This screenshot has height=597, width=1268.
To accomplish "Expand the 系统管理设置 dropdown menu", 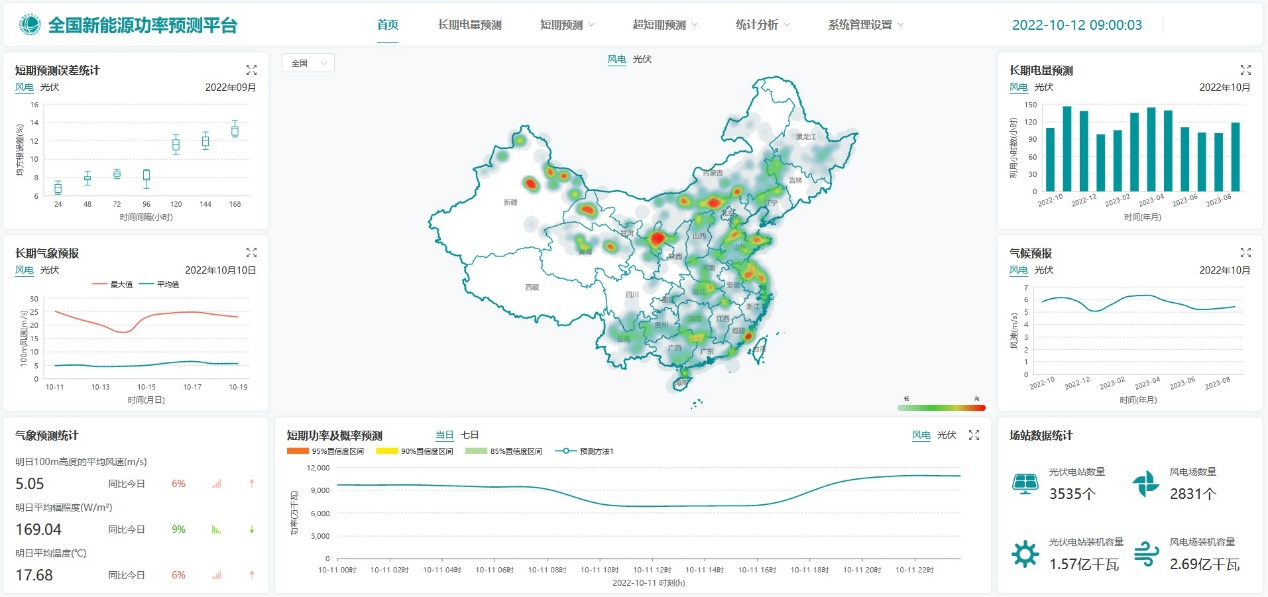I will pos(866,25).
